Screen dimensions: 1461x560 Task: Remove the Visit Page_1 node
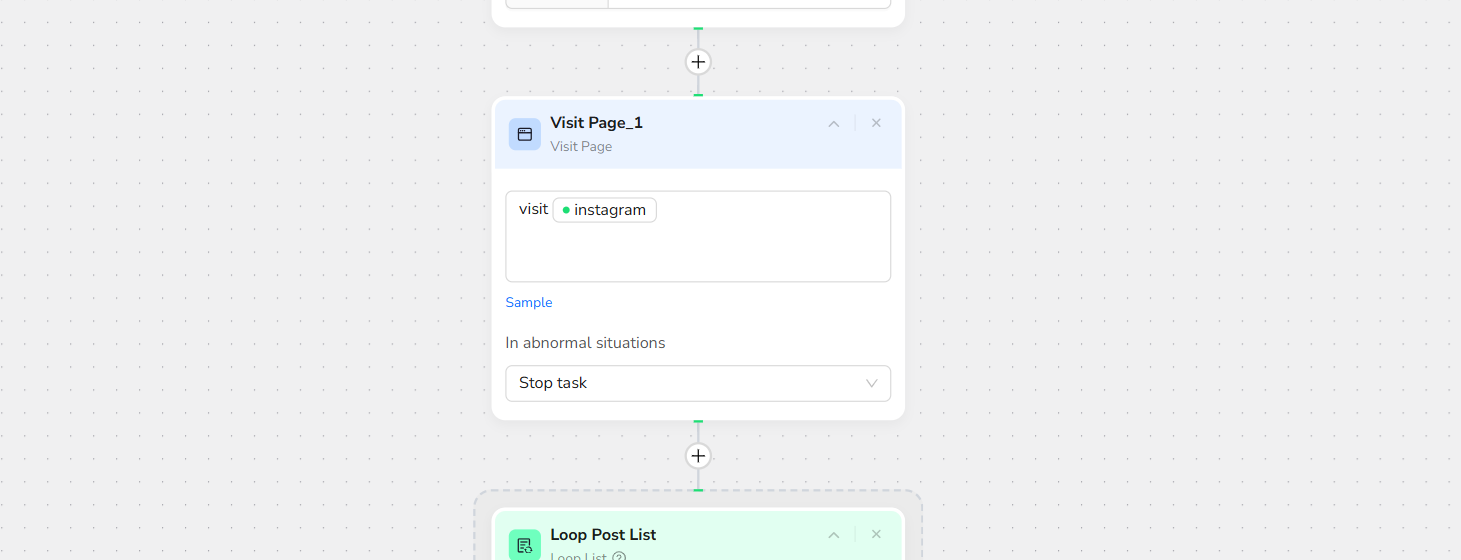876,123
